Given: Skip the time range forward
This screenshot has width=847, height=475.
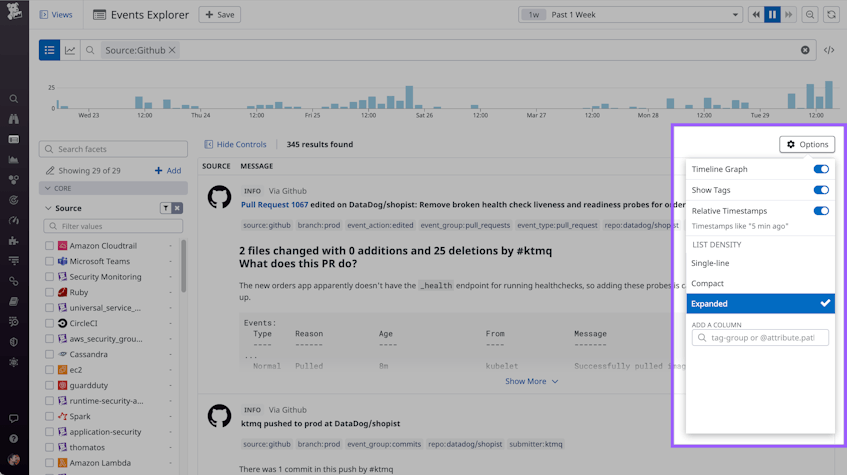Looking at the screenshot, I should [x=789, y=15].
